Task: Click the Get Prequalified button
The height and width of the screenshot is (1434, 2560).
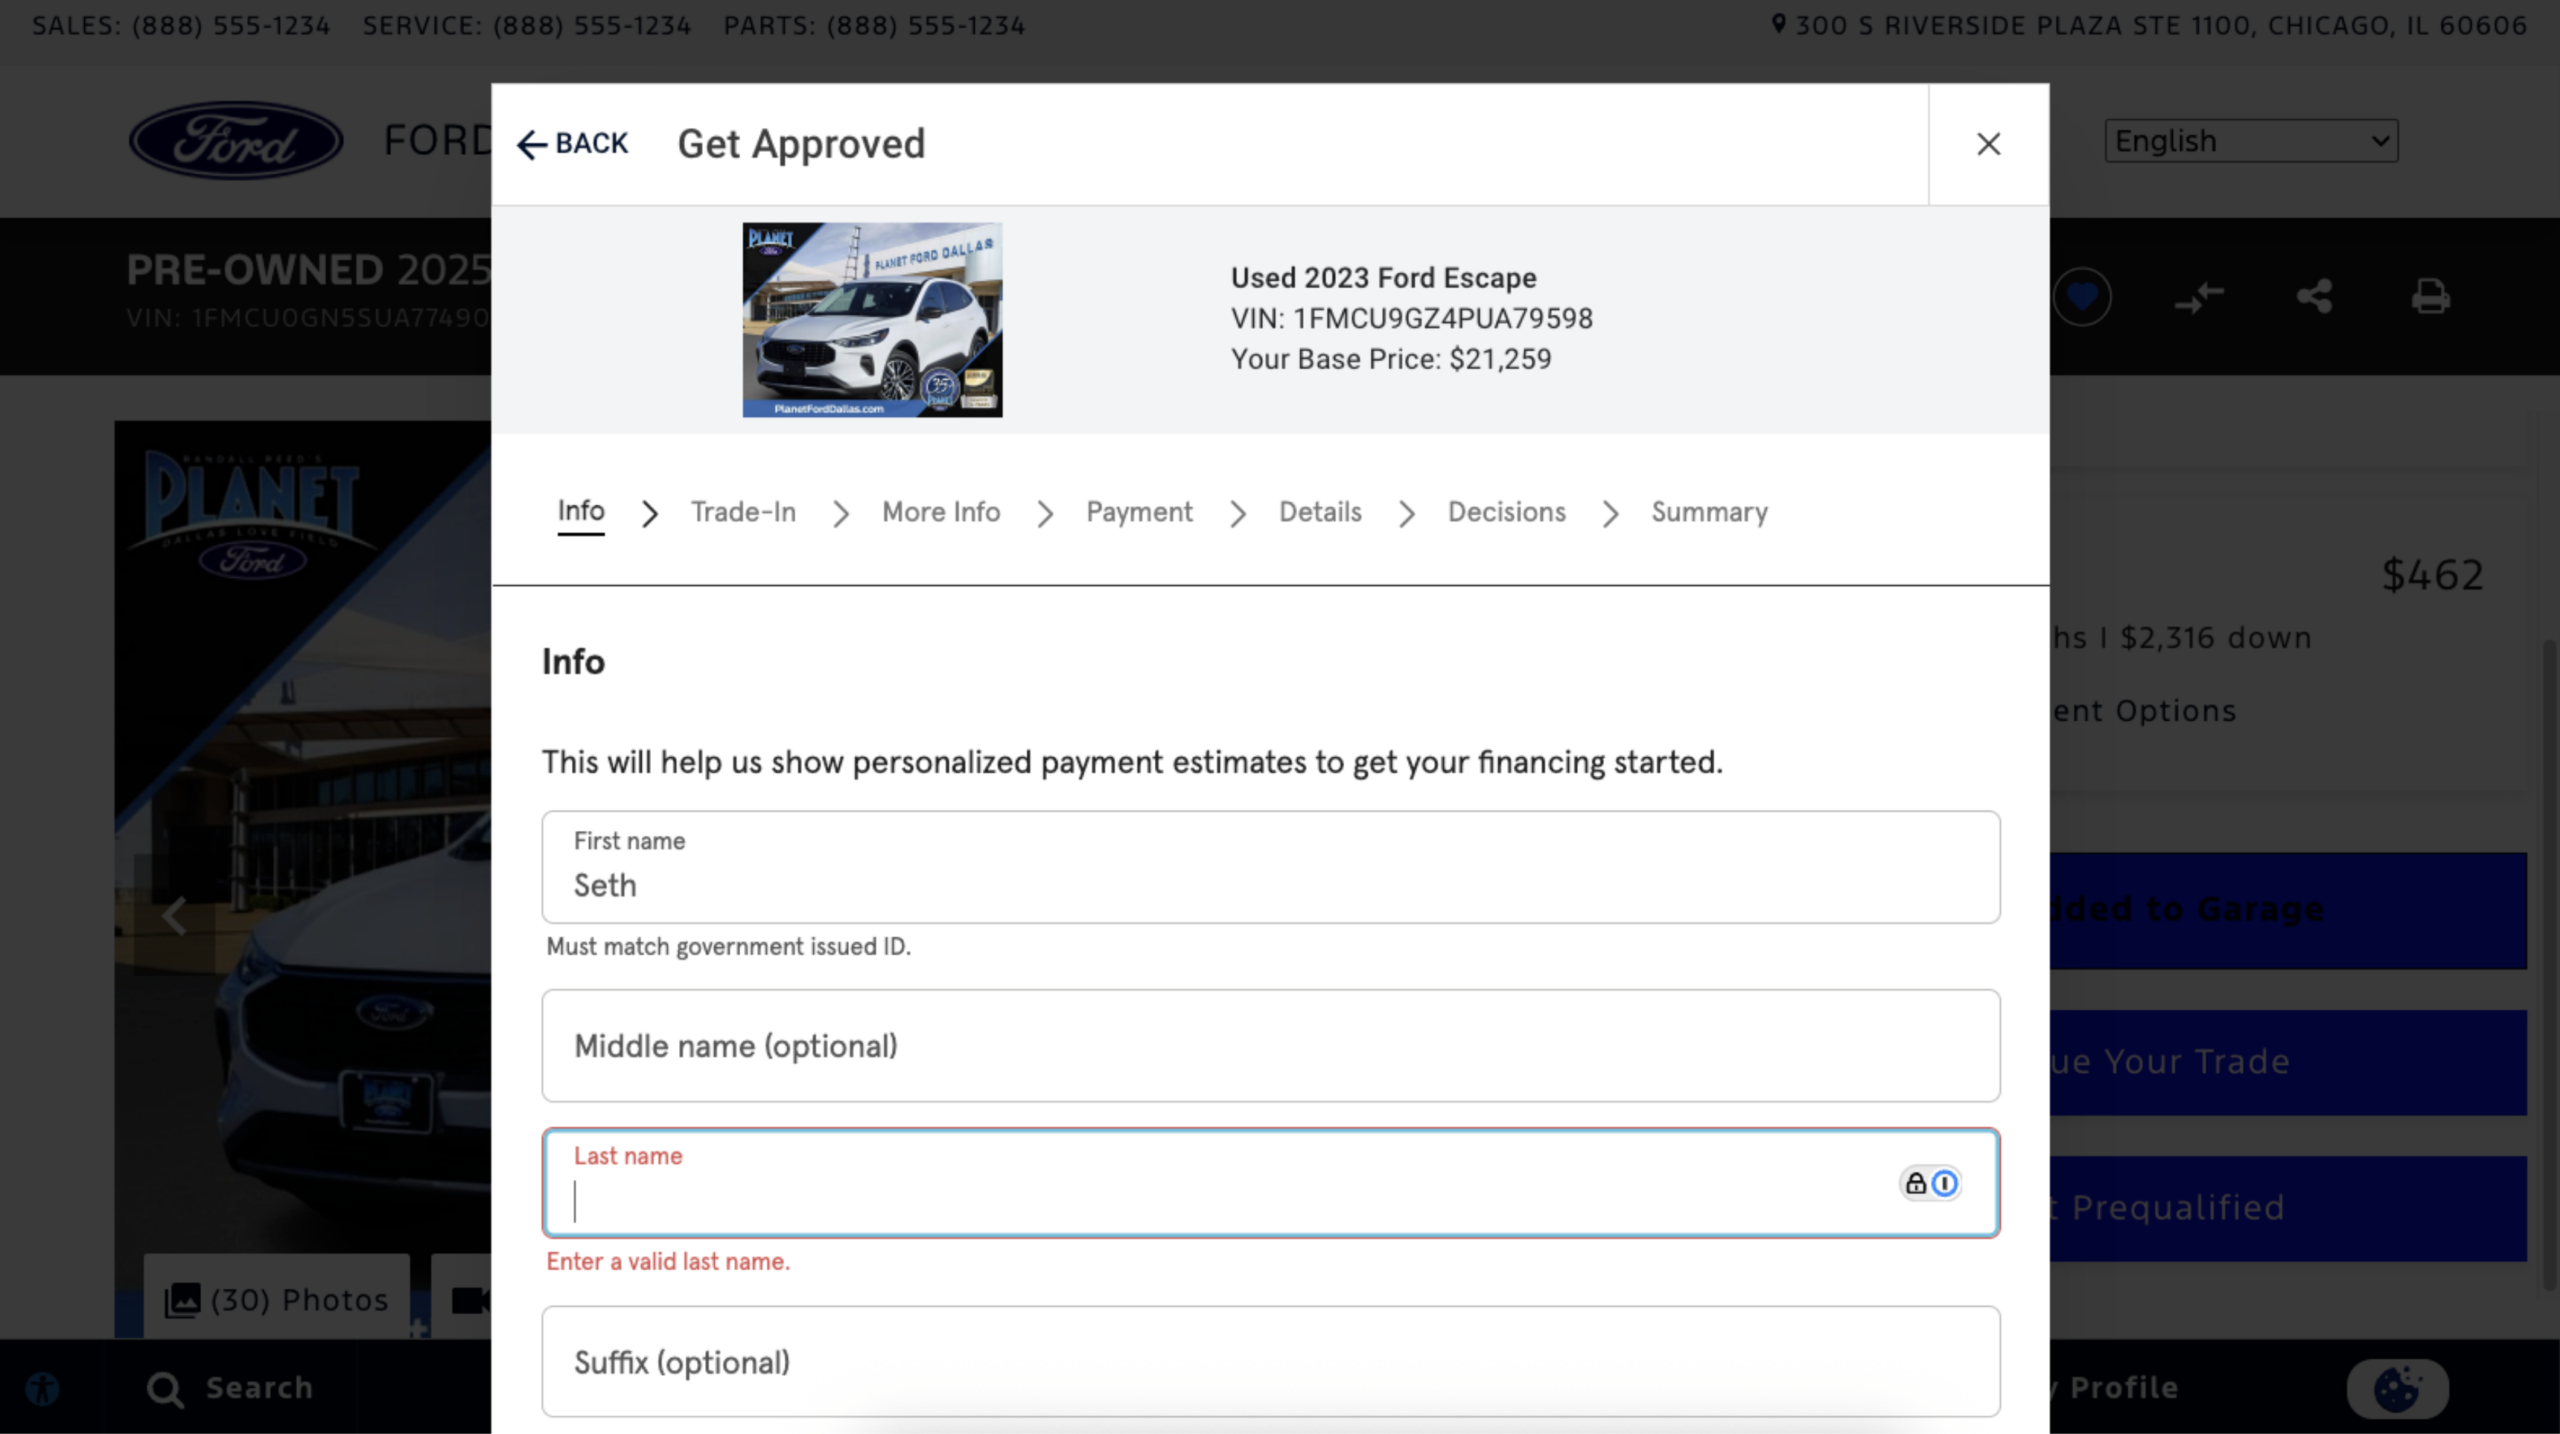Action: [2288, 1208]
